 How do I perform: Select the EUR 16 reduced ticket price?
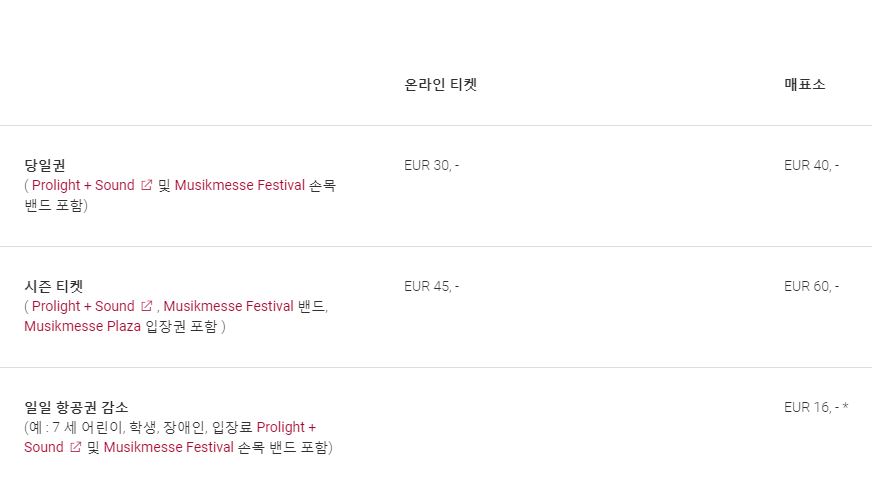point(816,408)
